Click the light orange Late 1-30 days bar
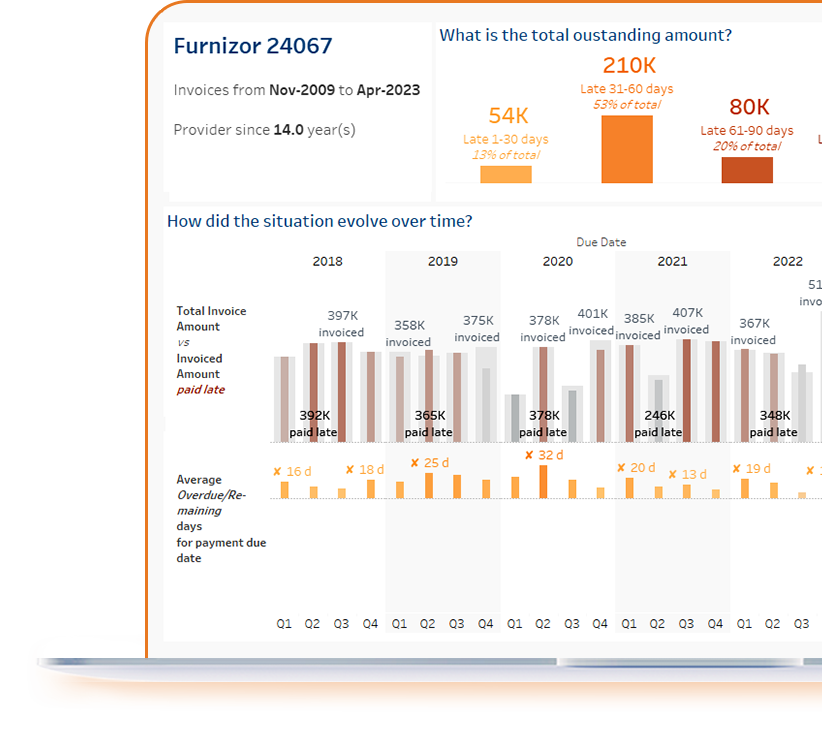The image size is (822, 732). pyautogui.click(x=506, y=175)
